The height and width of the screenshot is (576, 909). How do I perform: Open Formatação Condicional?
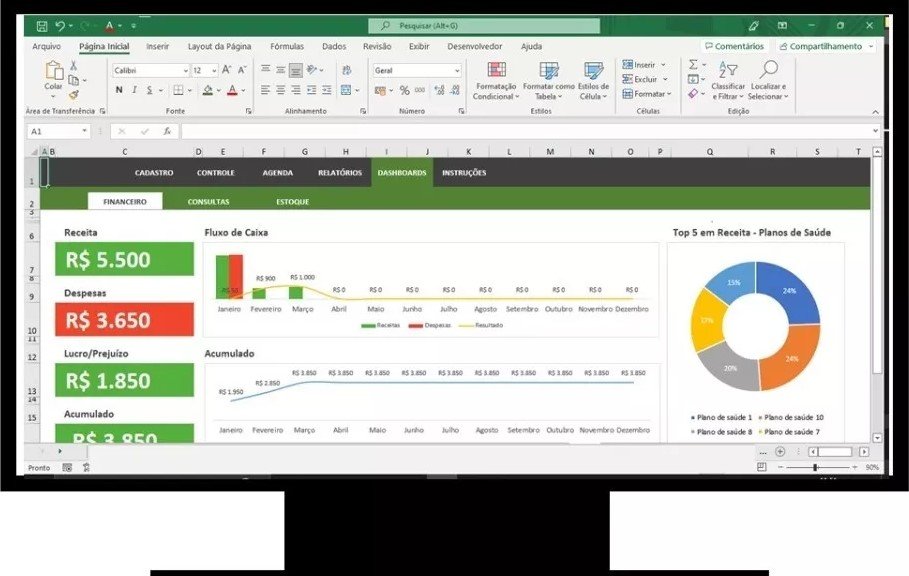pos(495,80)
